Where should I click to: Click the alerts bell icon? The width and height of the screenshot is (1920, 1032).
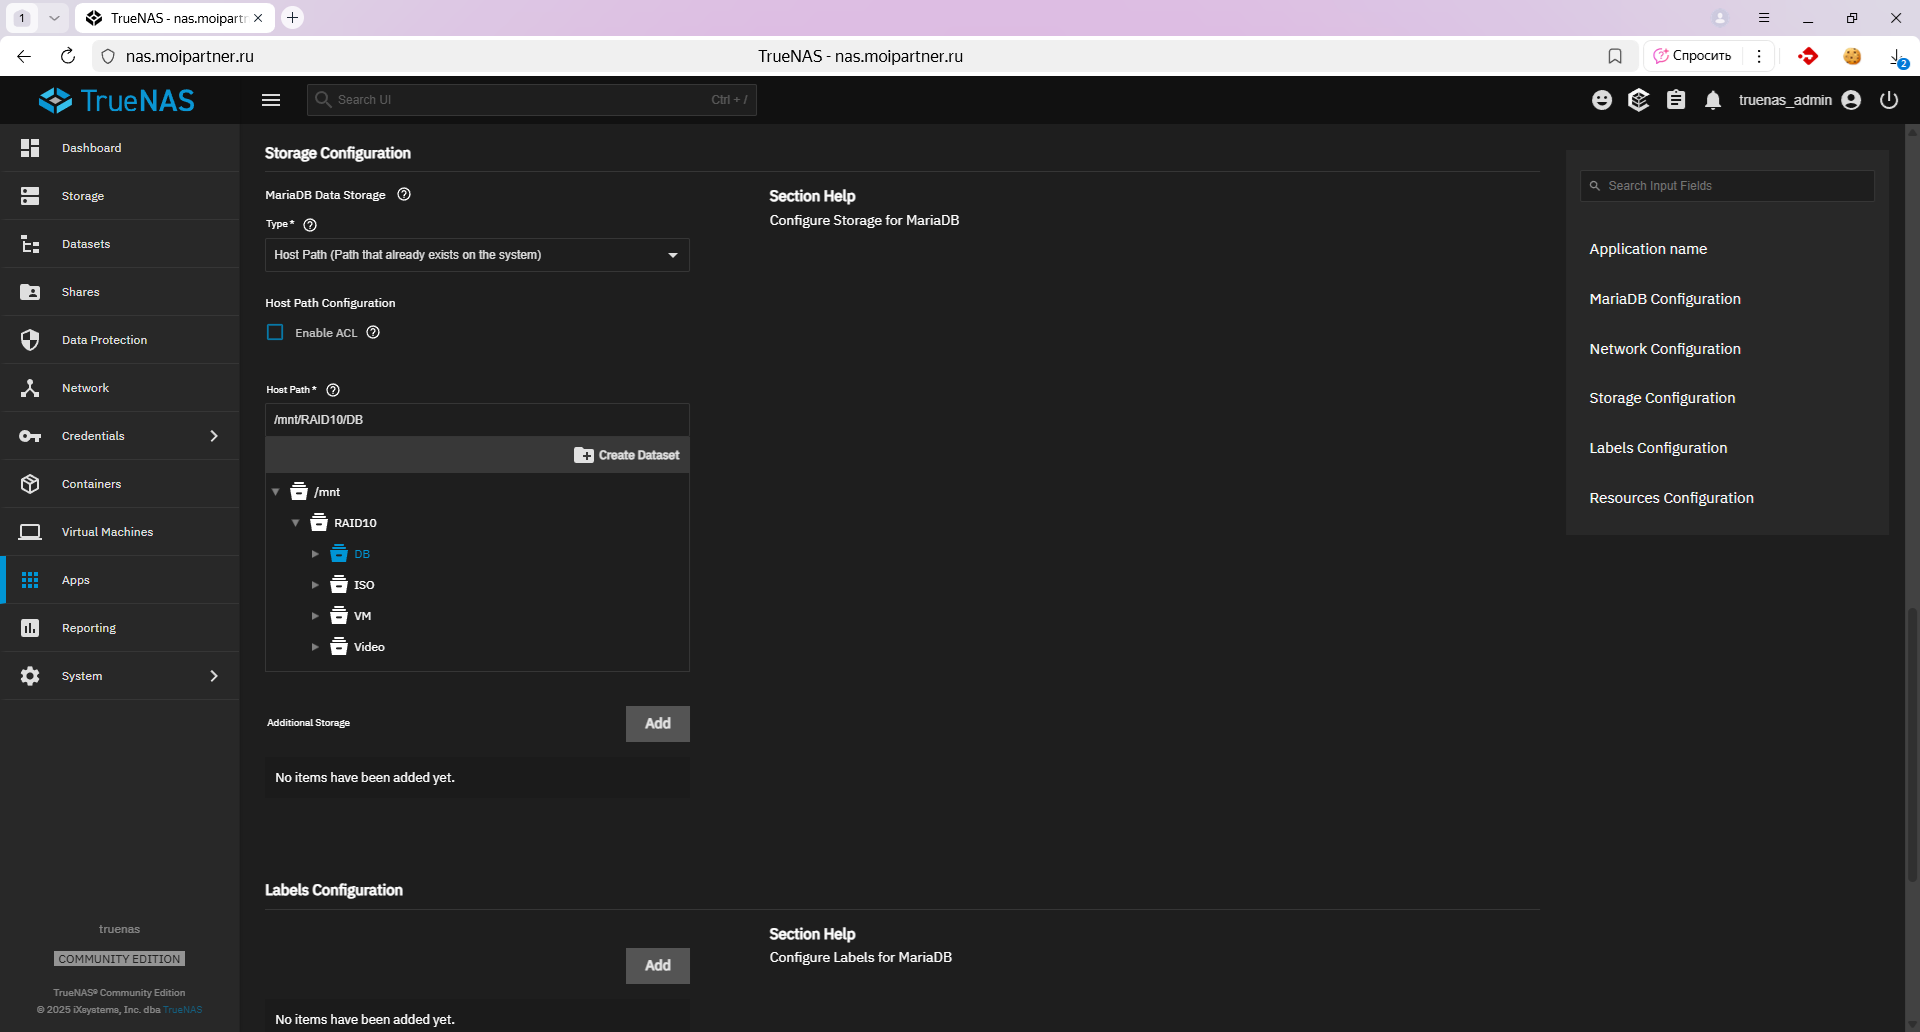click(1713, 100)
